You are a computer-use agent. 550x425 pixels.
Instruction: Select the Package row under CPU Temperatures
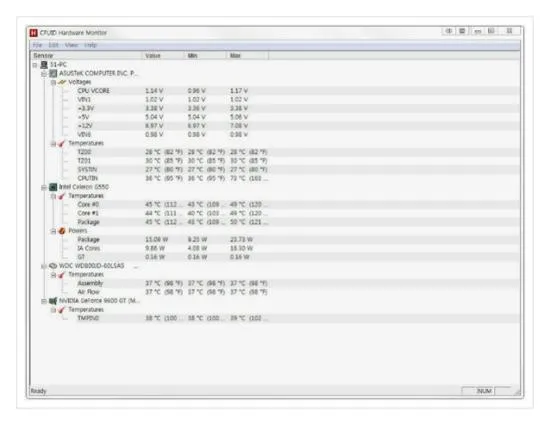tap(275, 222)
